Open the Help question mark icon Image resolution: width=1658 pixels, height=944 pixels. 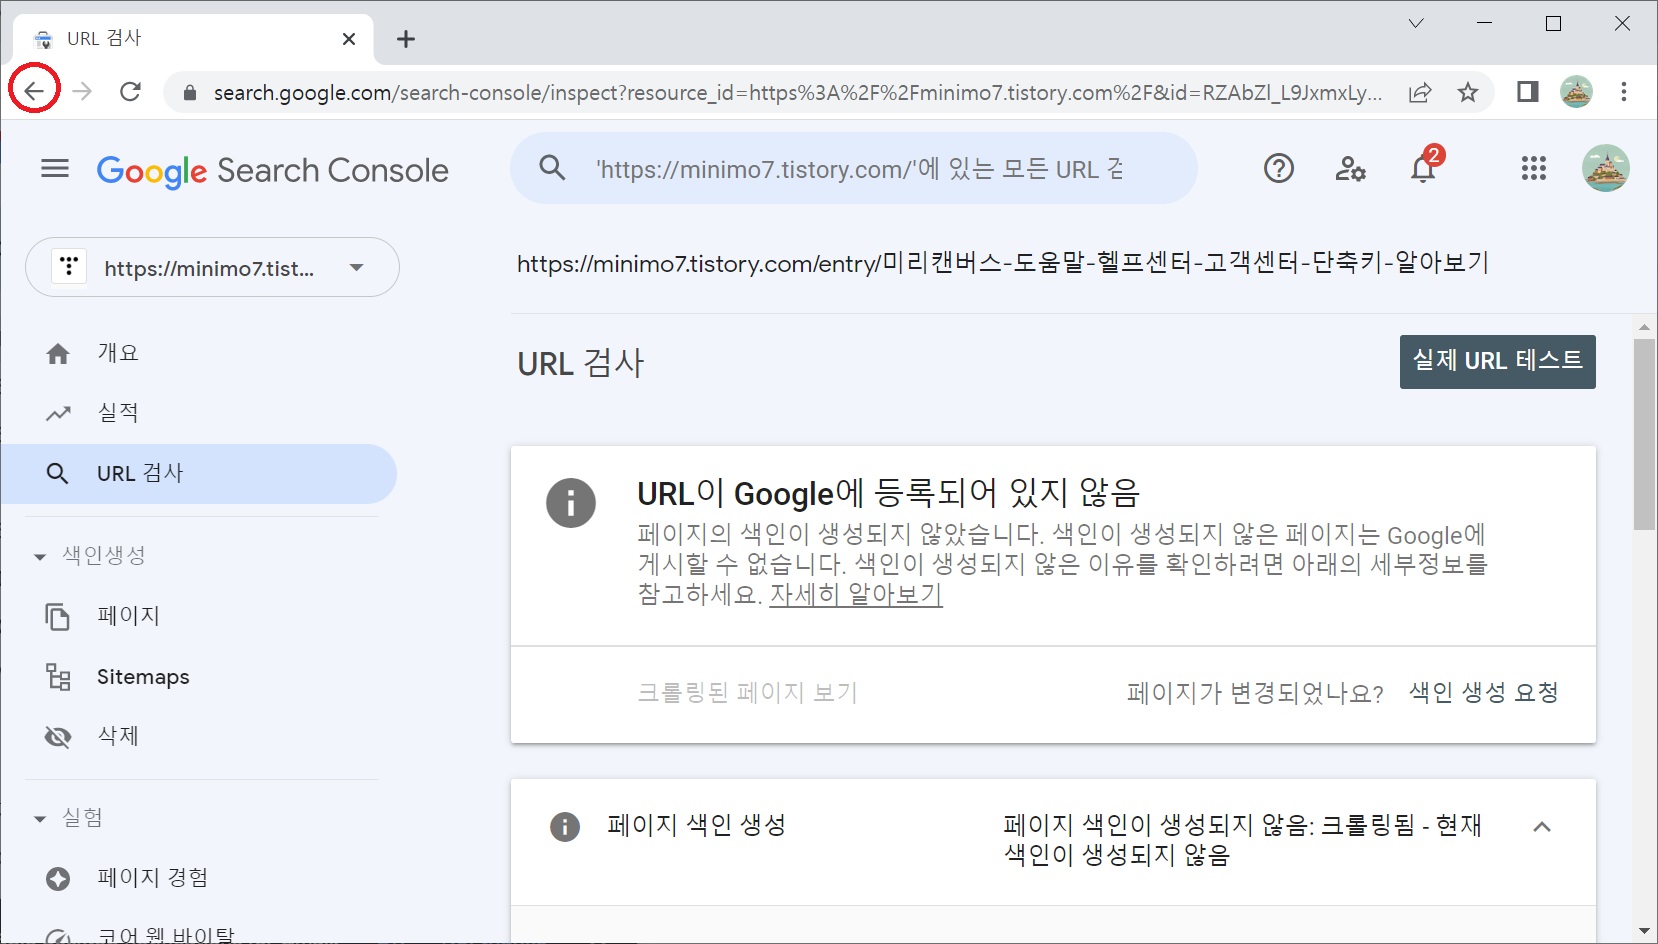pyautogui.click(x=1278, y=169)
